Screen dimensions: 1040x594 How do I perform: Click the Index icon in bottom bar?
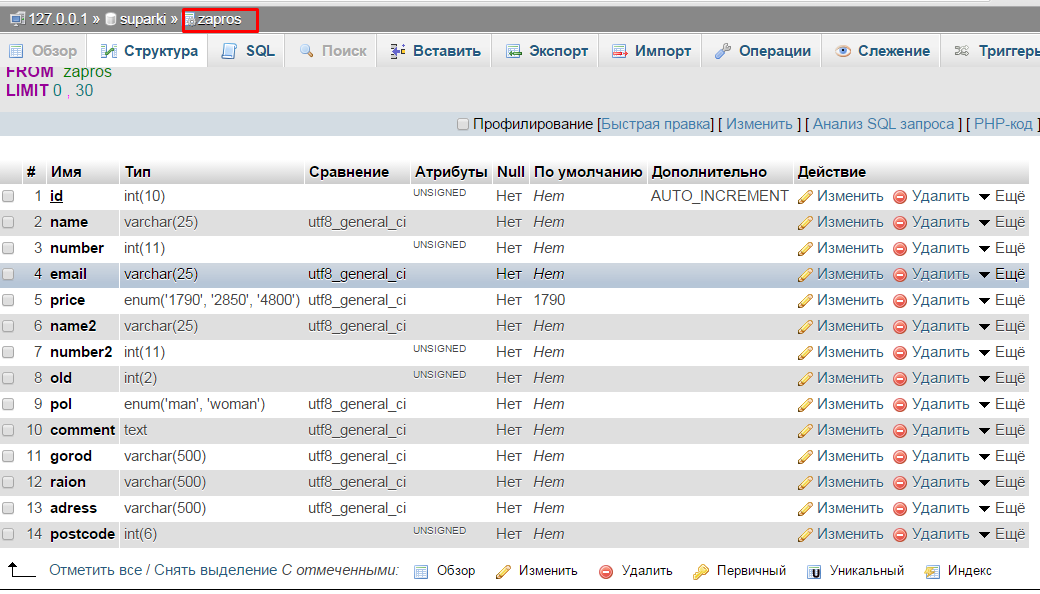click(932, 572)
